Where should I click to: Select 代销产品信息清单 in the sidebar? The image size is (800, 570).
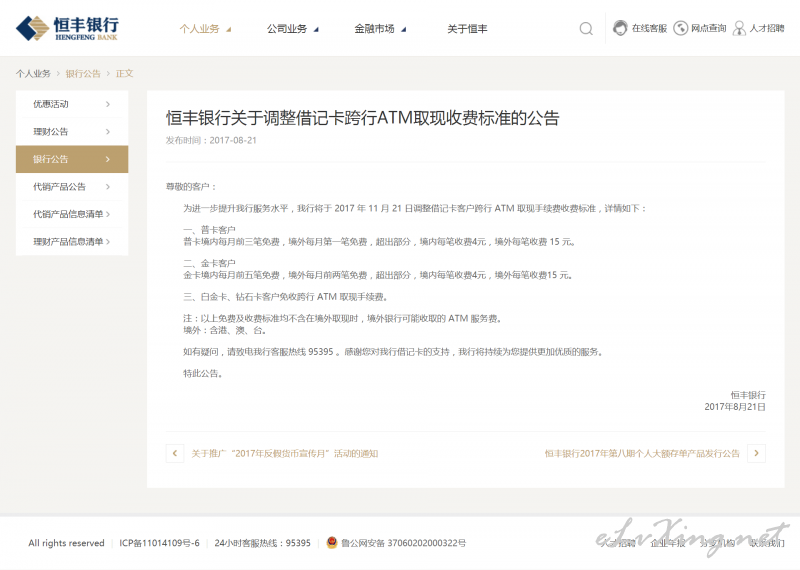click(x=72, y=214)
